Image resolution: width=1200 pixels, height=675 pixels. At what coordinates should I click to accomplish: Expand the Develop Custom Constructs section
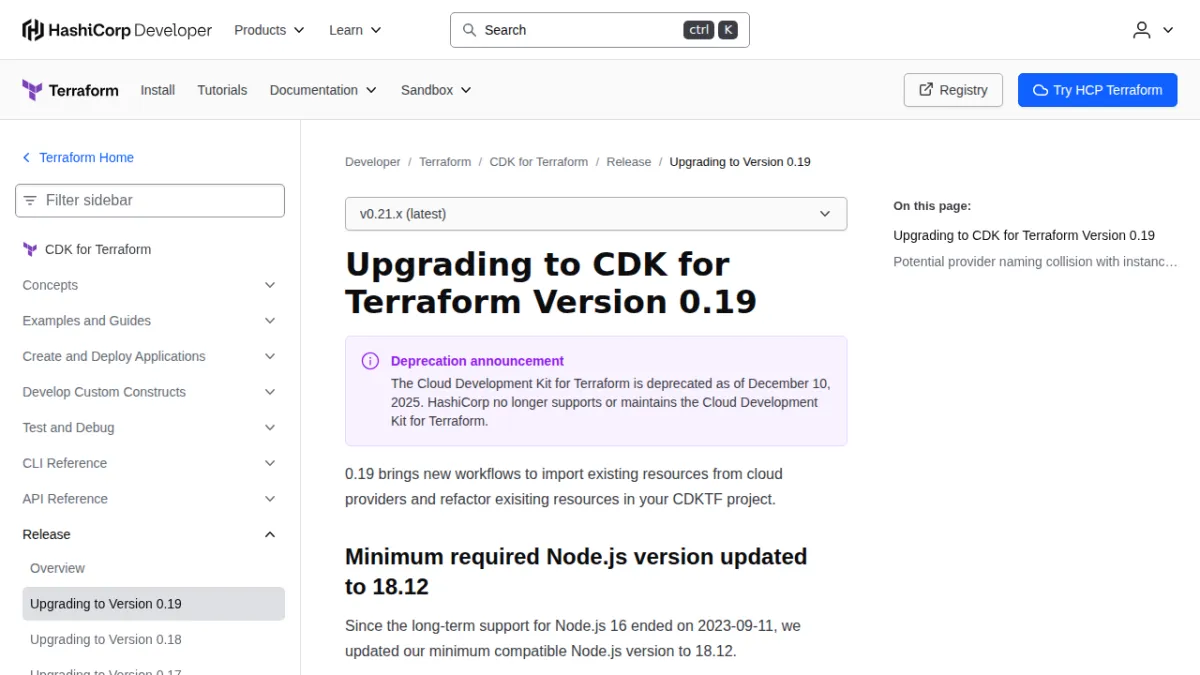point(150,392)
